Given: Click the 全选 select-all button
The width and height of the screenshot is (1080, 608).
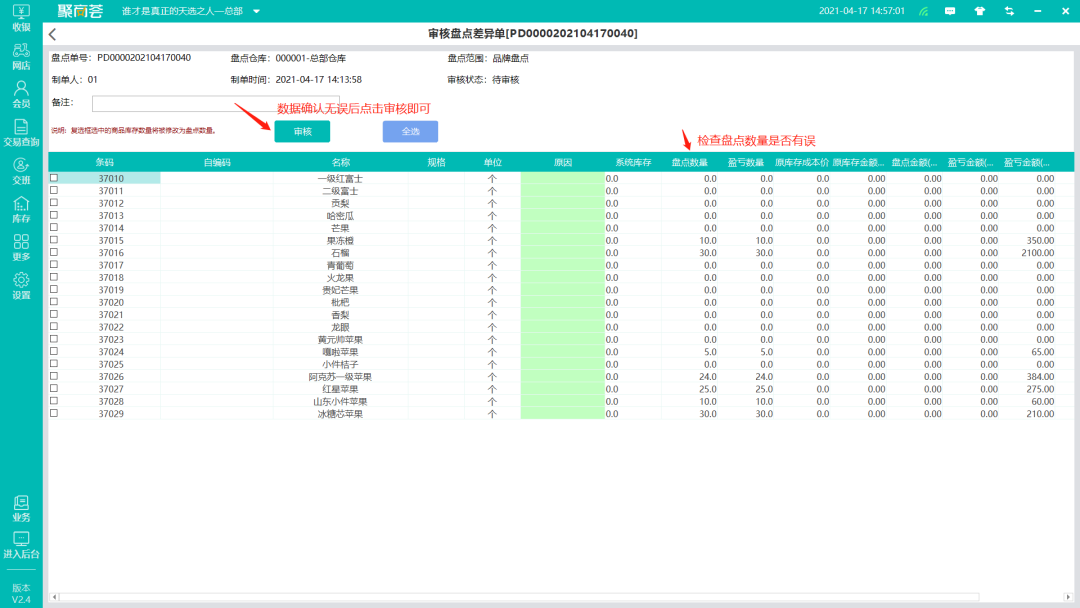Looking at the screenshot, I should click(410, 132).
